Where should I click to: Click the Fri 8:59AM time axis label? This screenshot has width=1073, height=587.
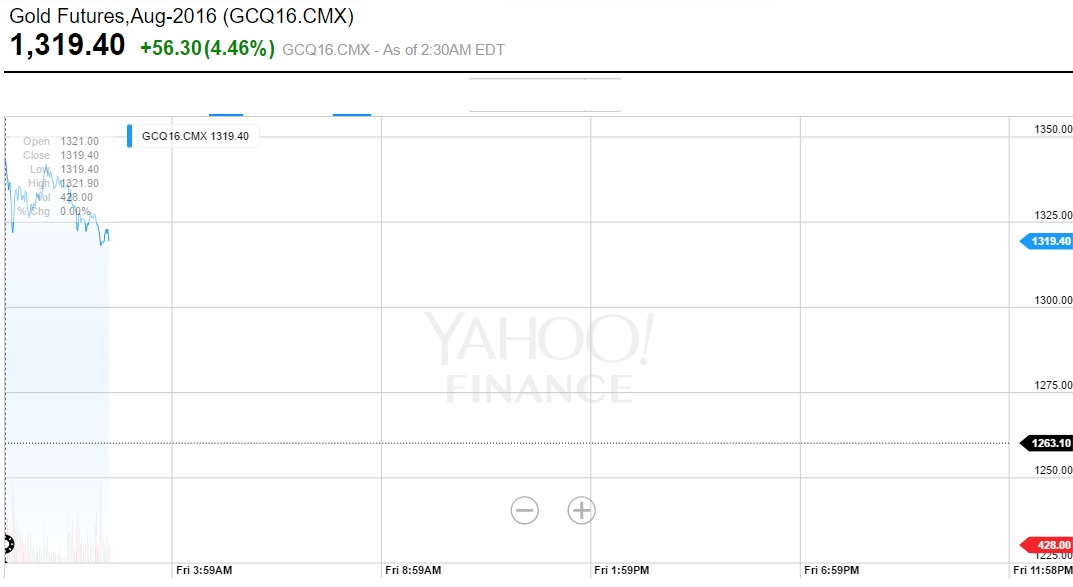click(x=413, y=571)
